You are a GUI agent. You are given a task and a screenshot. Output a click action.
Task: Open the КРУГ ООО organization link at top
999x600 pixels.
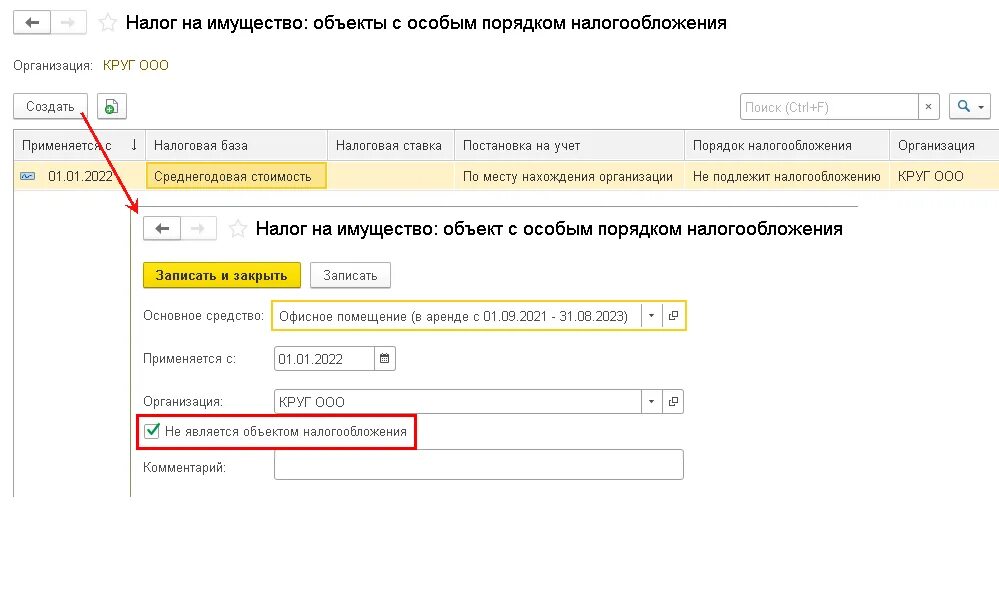[x=136, y=66]
